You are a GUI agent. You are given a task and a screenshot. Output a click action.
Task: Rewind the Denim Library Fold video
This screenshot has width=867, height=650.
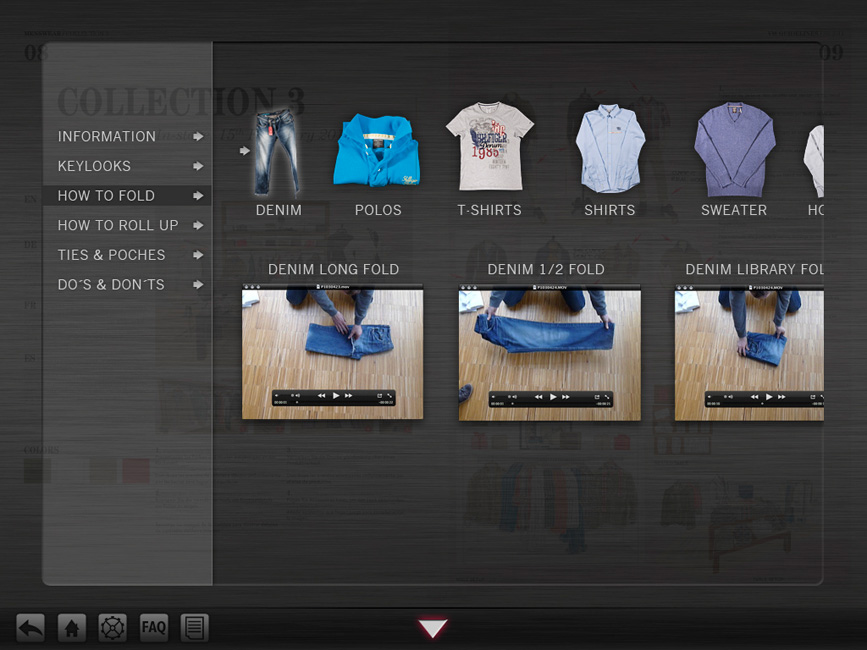tap(754, 397)
